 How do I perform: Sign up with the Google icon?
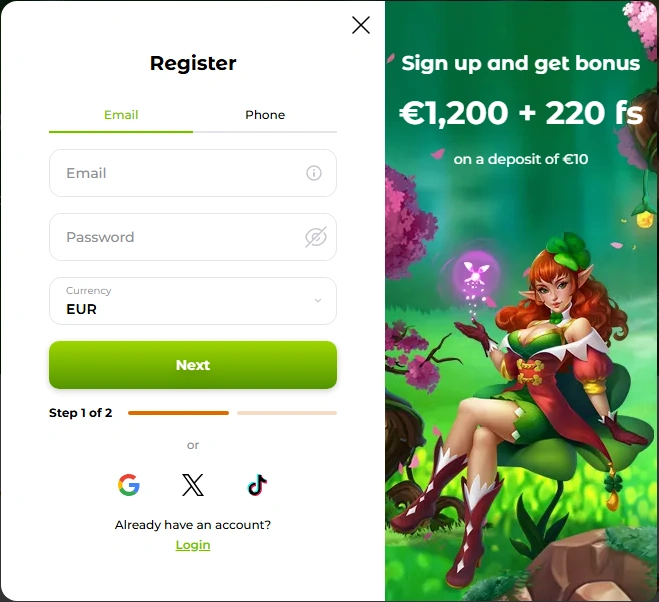[129, 485]
